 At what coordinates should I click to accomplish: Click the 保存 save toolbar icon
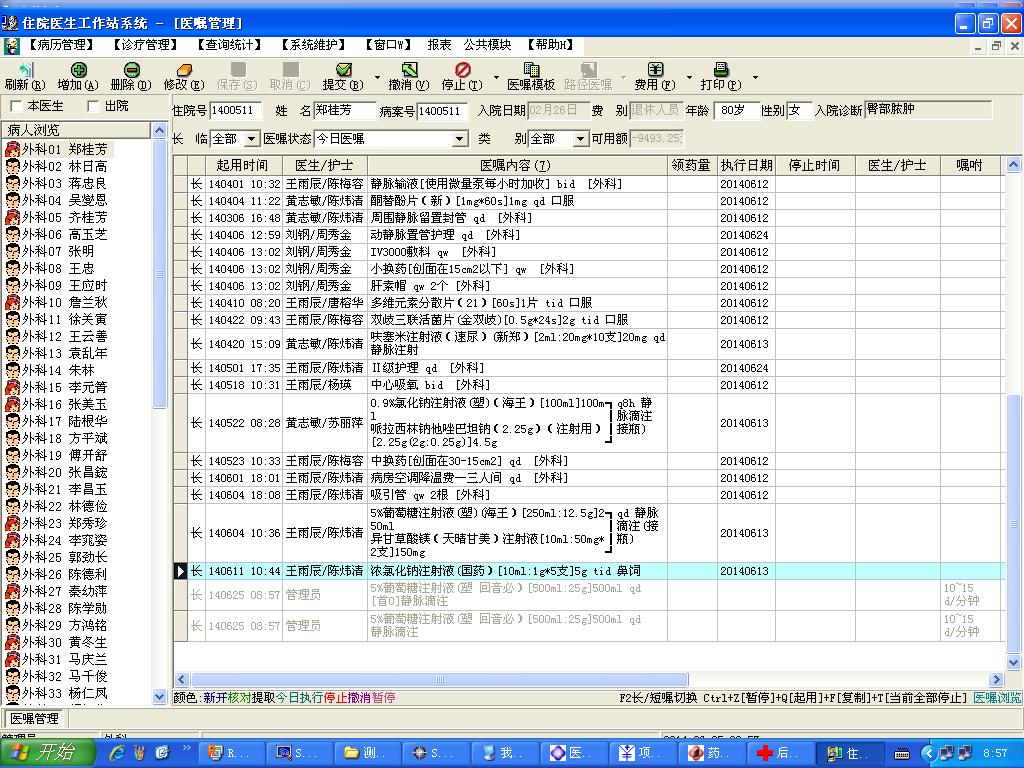coord(238,70)
